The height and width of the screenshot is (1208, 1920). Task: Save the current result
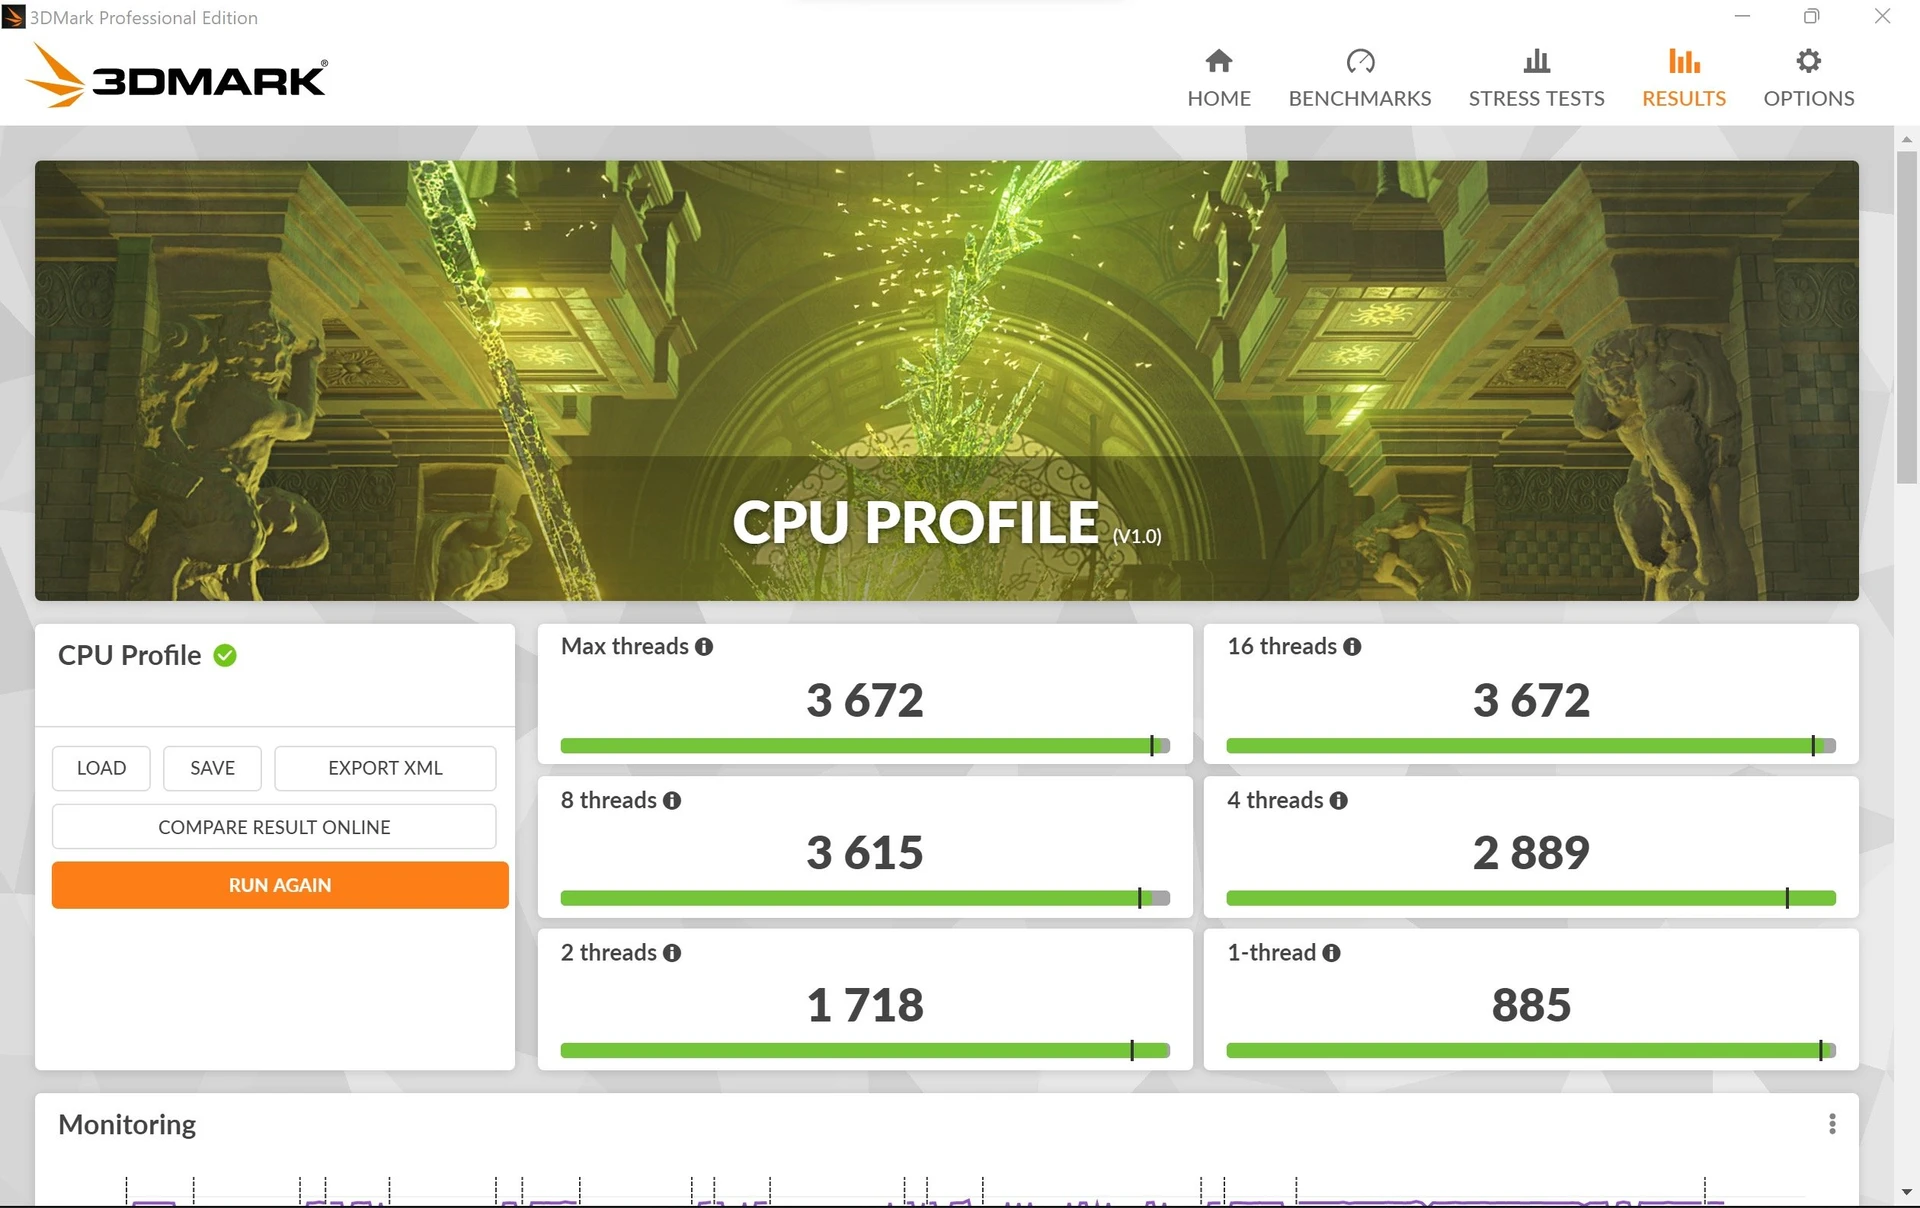tap(212, 768)
